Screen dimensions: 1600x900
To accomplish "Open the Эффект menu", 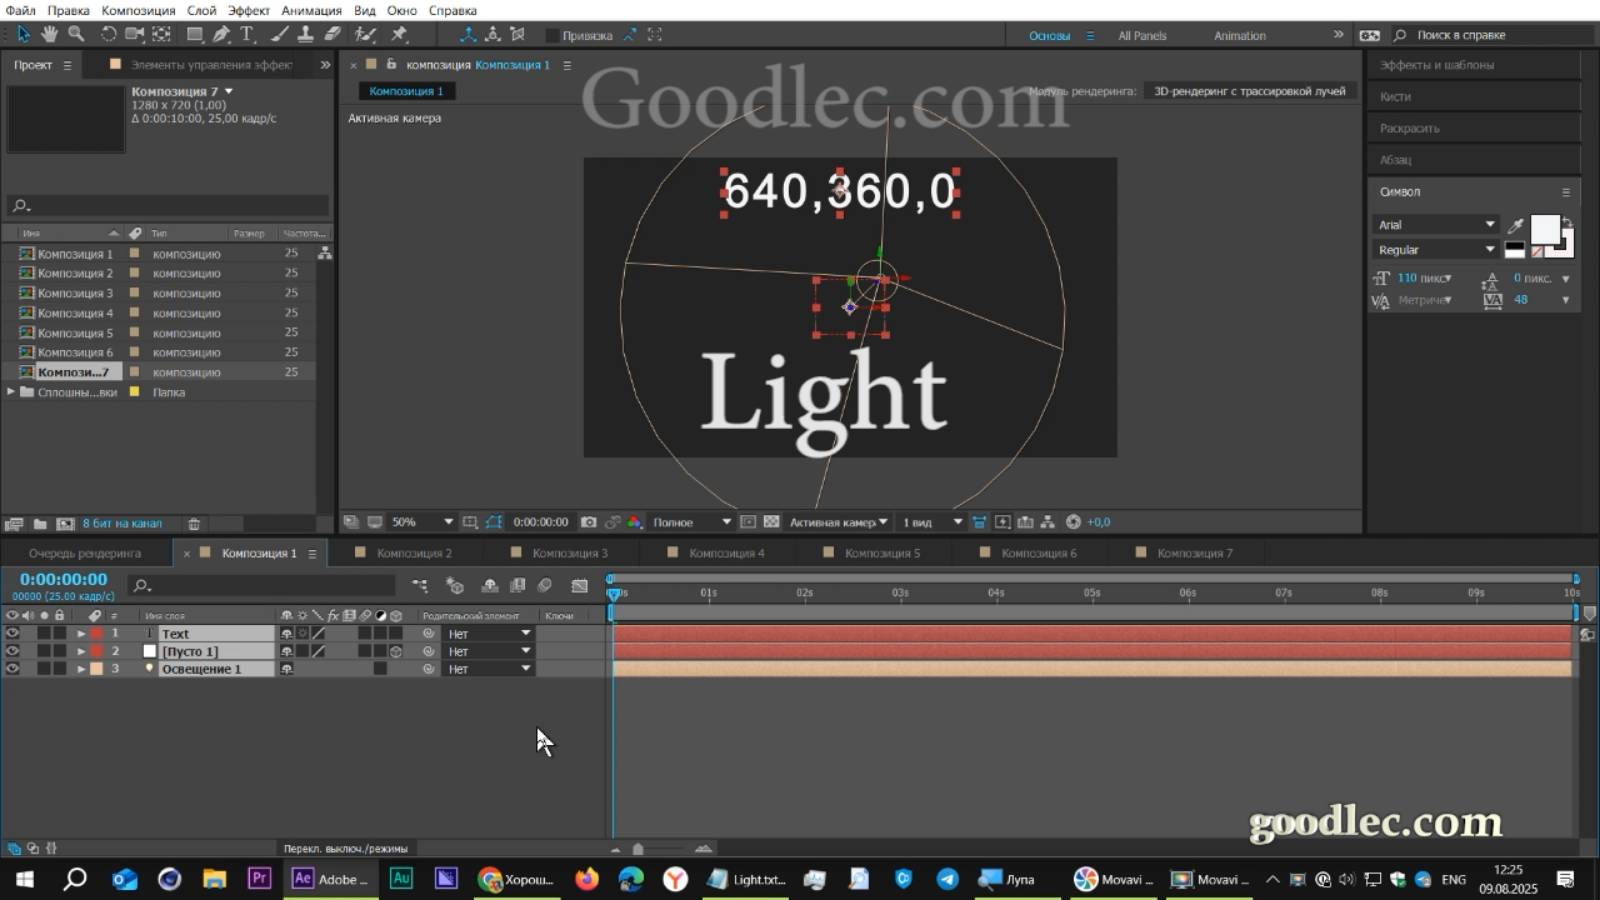I will 249,10.
